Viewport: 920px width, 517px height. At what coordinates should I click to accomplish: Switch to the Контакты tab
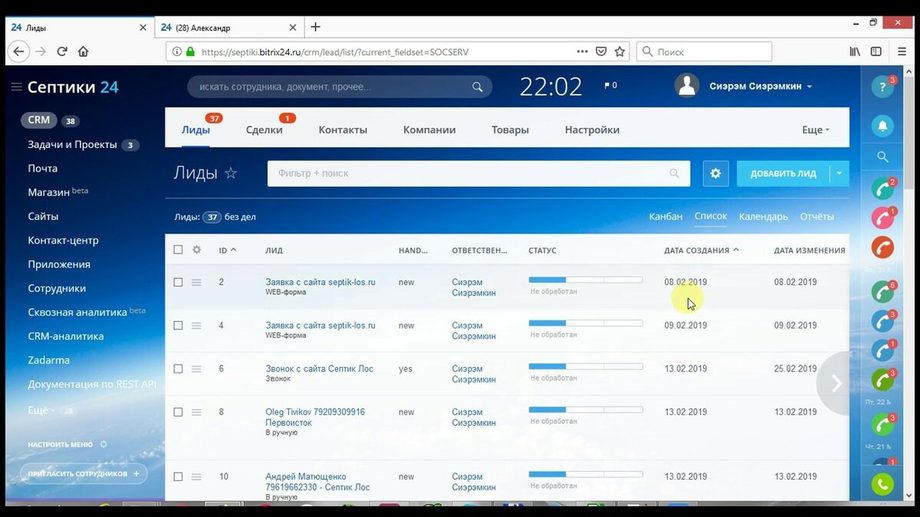pyautogui.click(x=343, y=130)
